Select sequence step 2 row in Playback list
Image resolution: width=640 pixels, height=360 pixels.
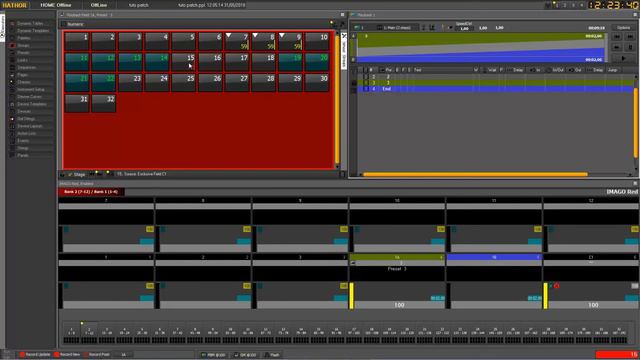point(496,77)
